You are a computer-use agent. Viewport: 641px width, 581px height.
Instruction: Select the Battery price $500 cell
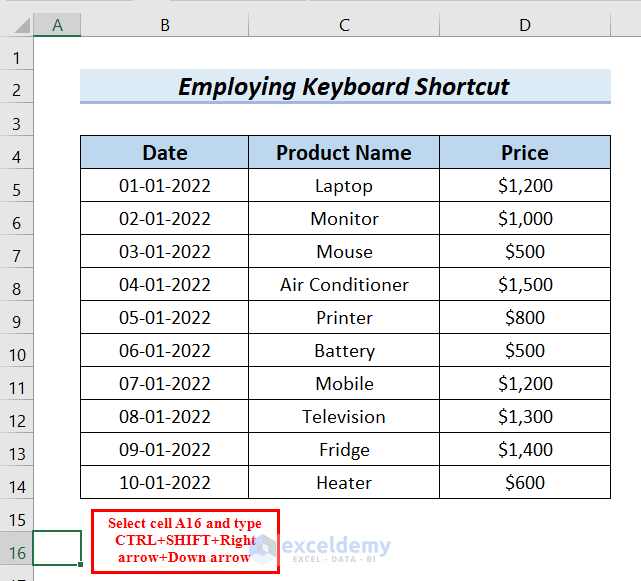click(525, 350)
